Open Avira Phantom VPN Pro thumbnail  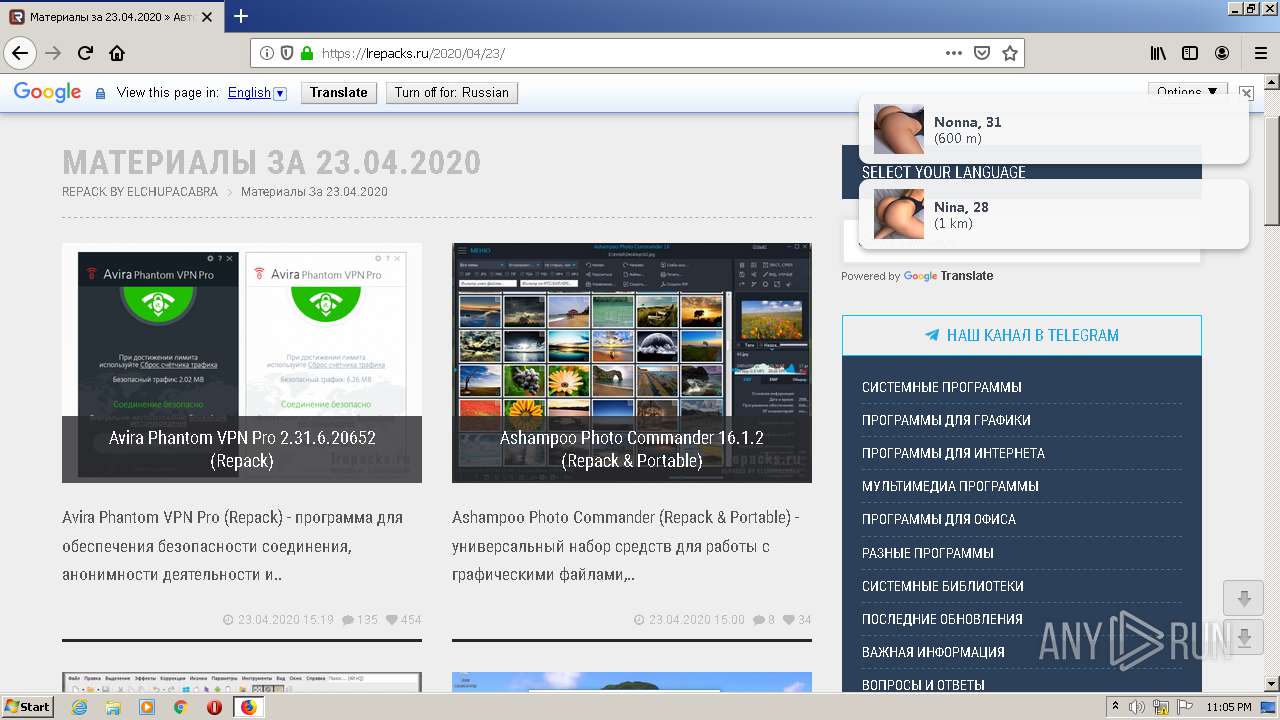coord(242,363)
